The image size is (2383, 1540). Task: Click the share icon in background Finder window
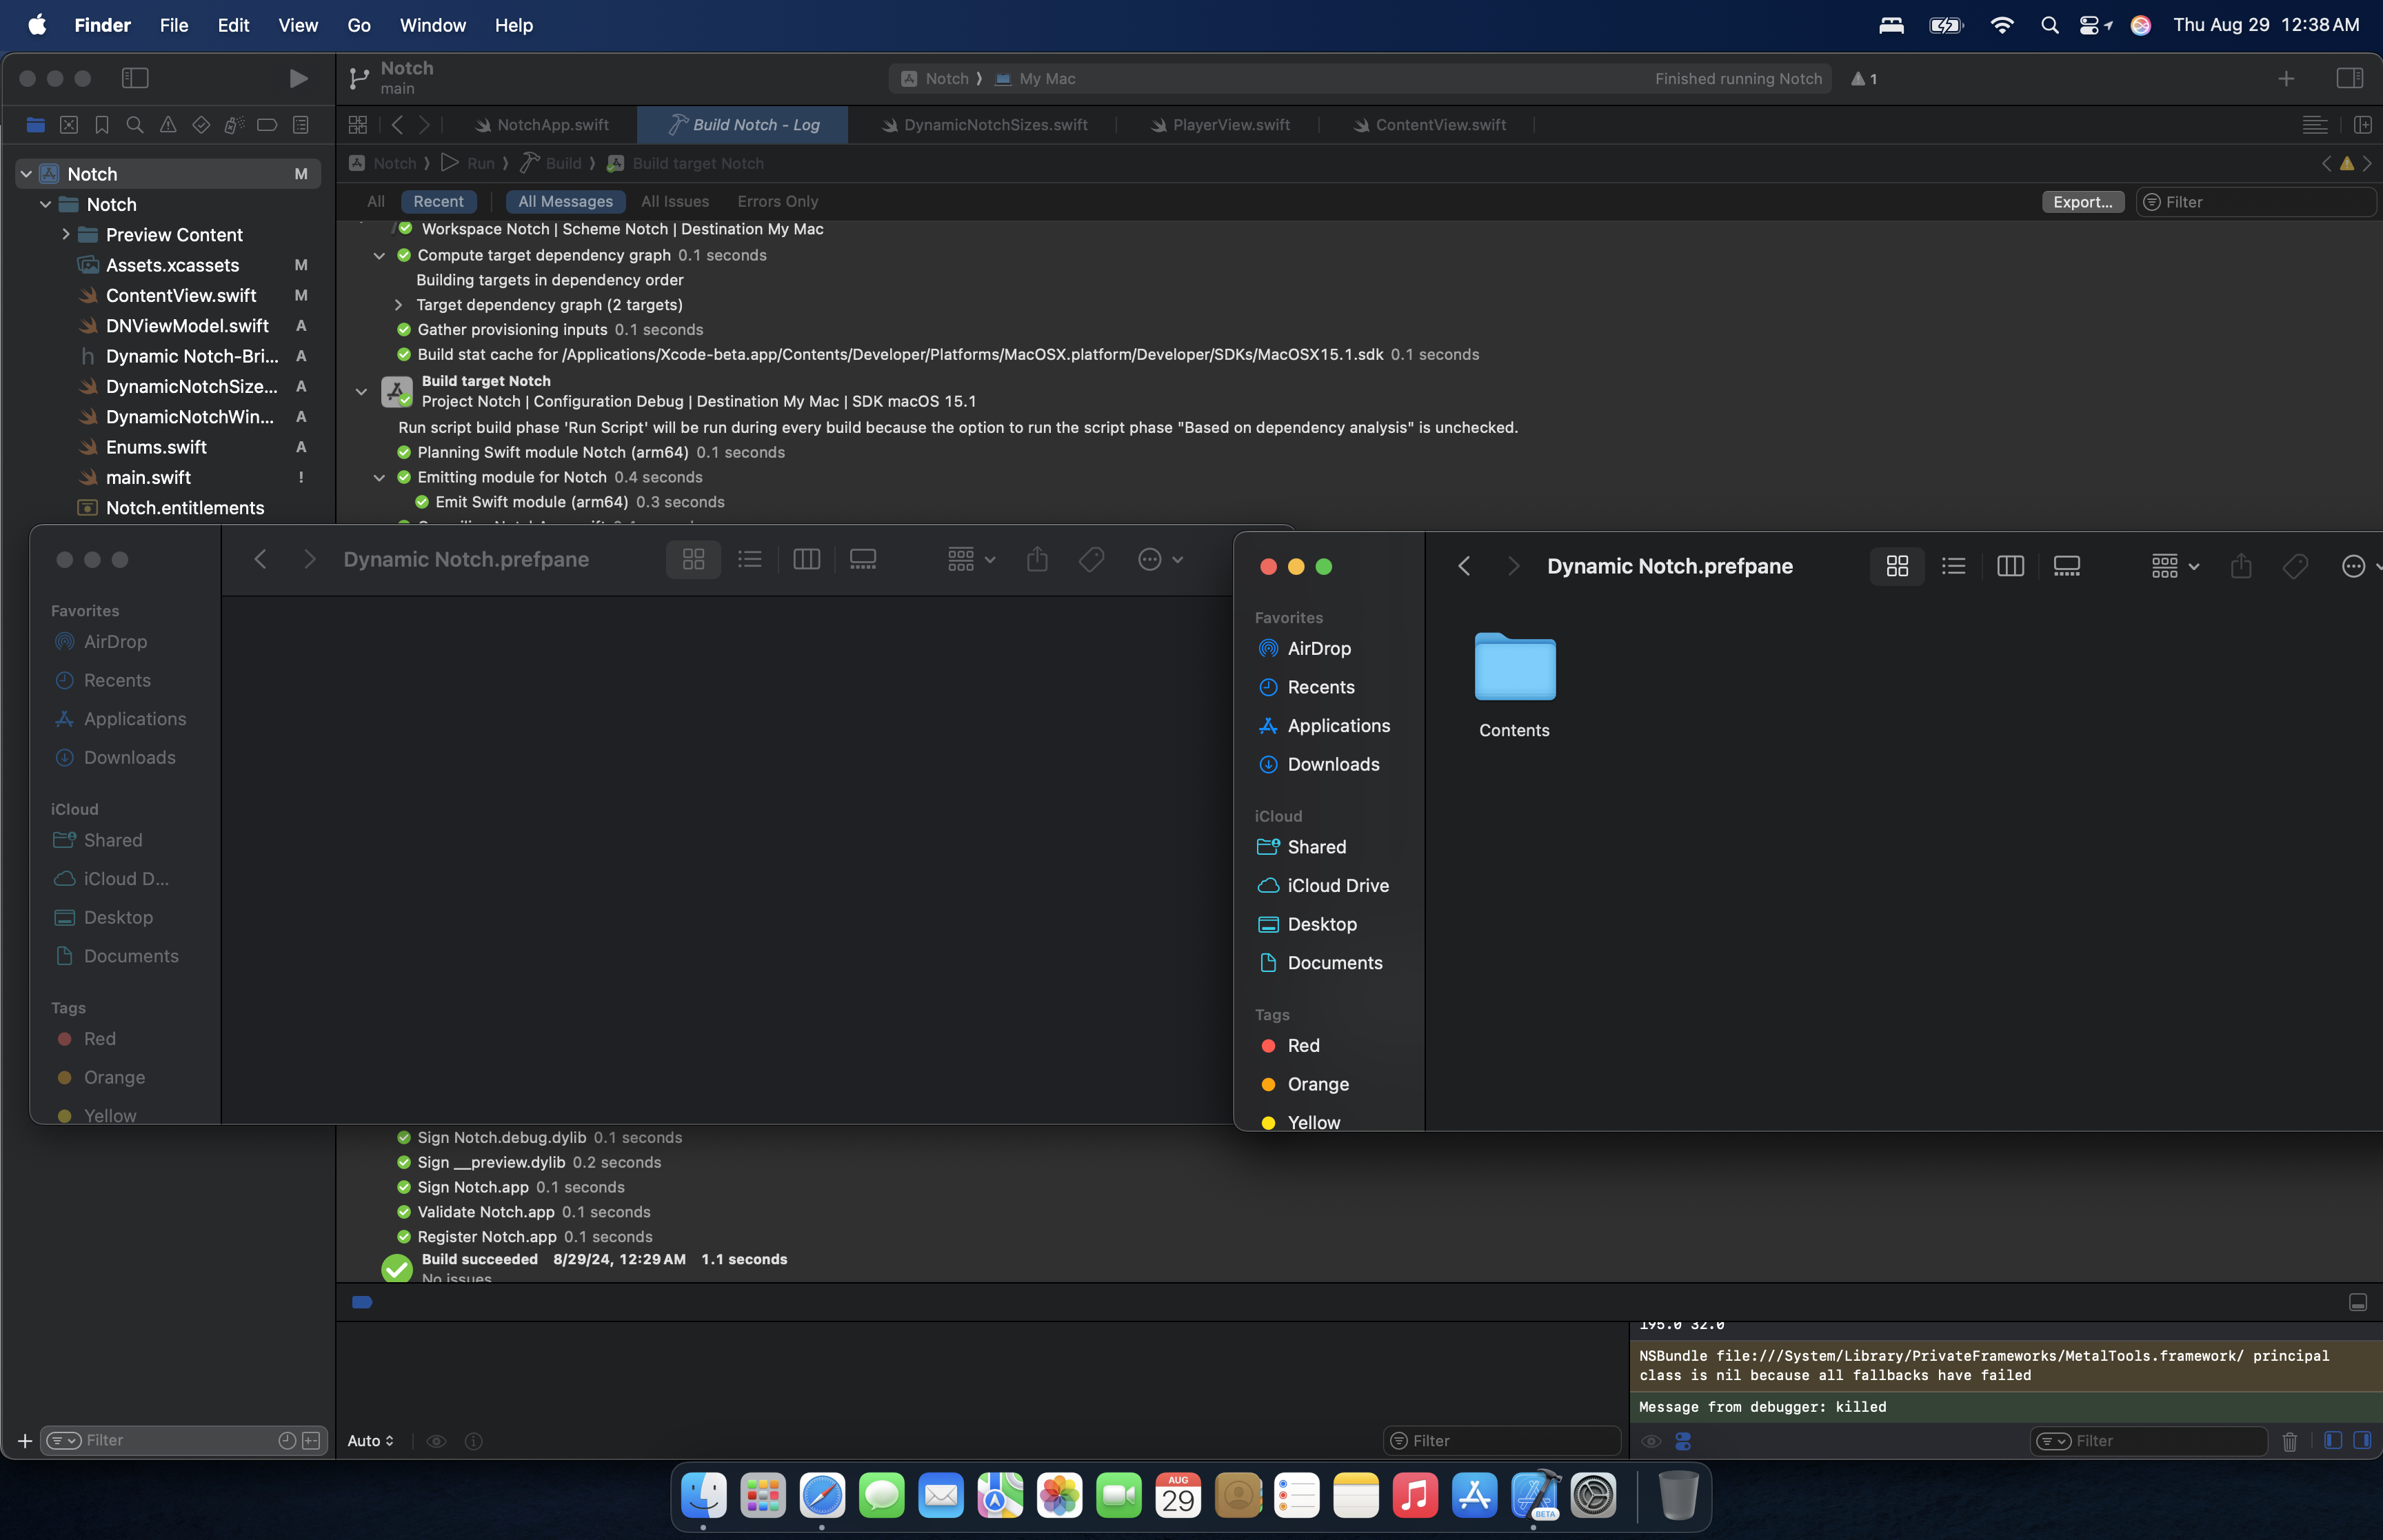pos(1037,559)
